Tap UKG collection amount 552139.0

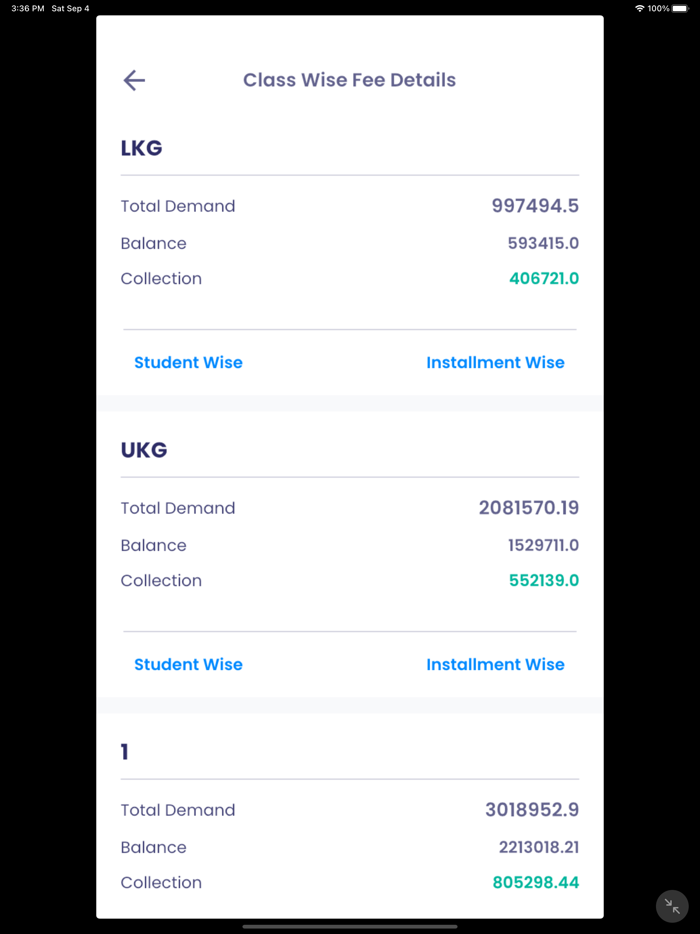point(544,581)
